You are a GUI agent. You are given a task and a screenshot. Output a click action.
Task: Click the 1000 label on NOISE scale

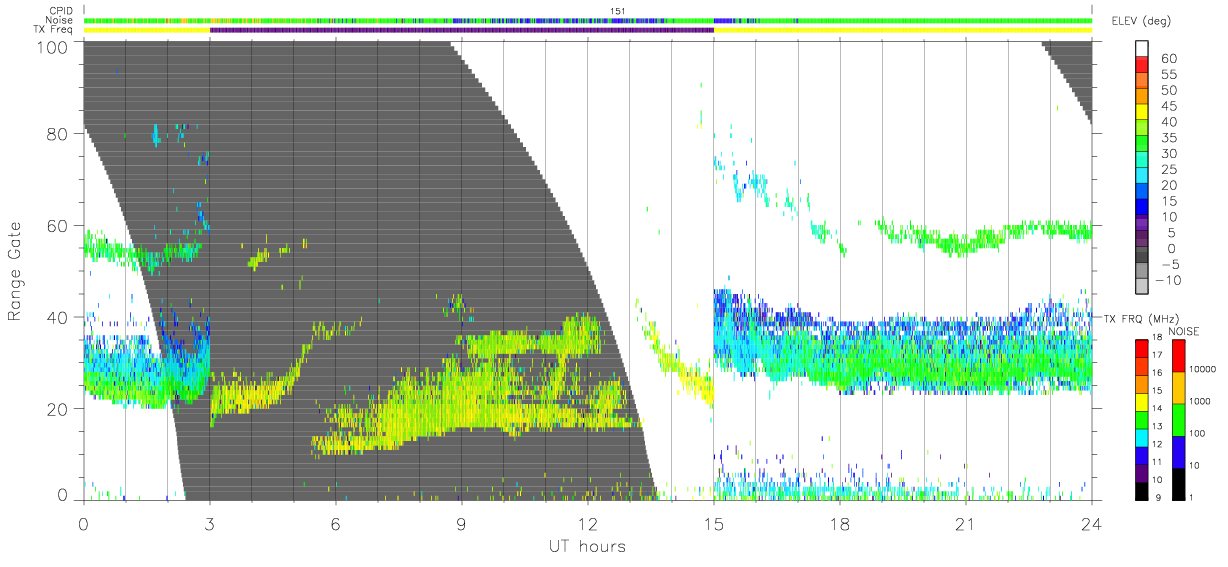tap(1200, 402)
